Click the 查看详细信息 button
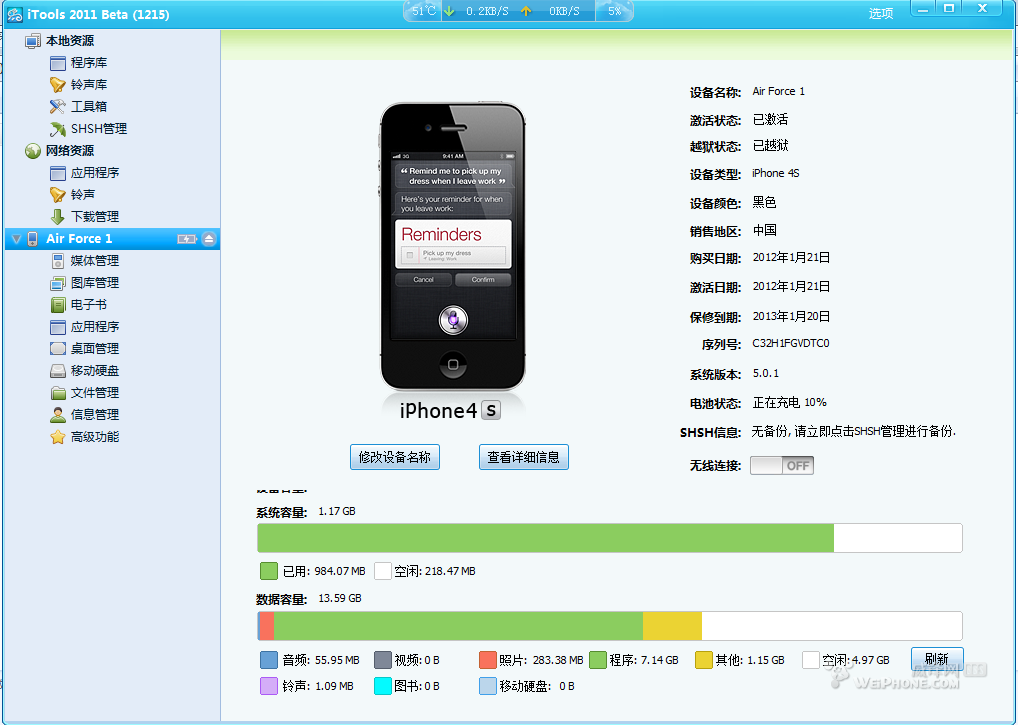Viewport: 1018px width, 725px height. click(523, 457)
